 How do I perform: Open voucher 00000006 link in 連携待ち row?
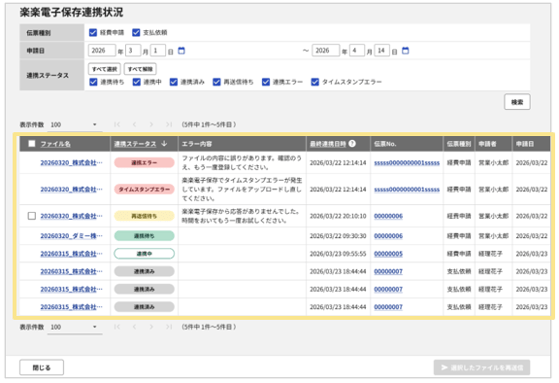coord(388,236)
